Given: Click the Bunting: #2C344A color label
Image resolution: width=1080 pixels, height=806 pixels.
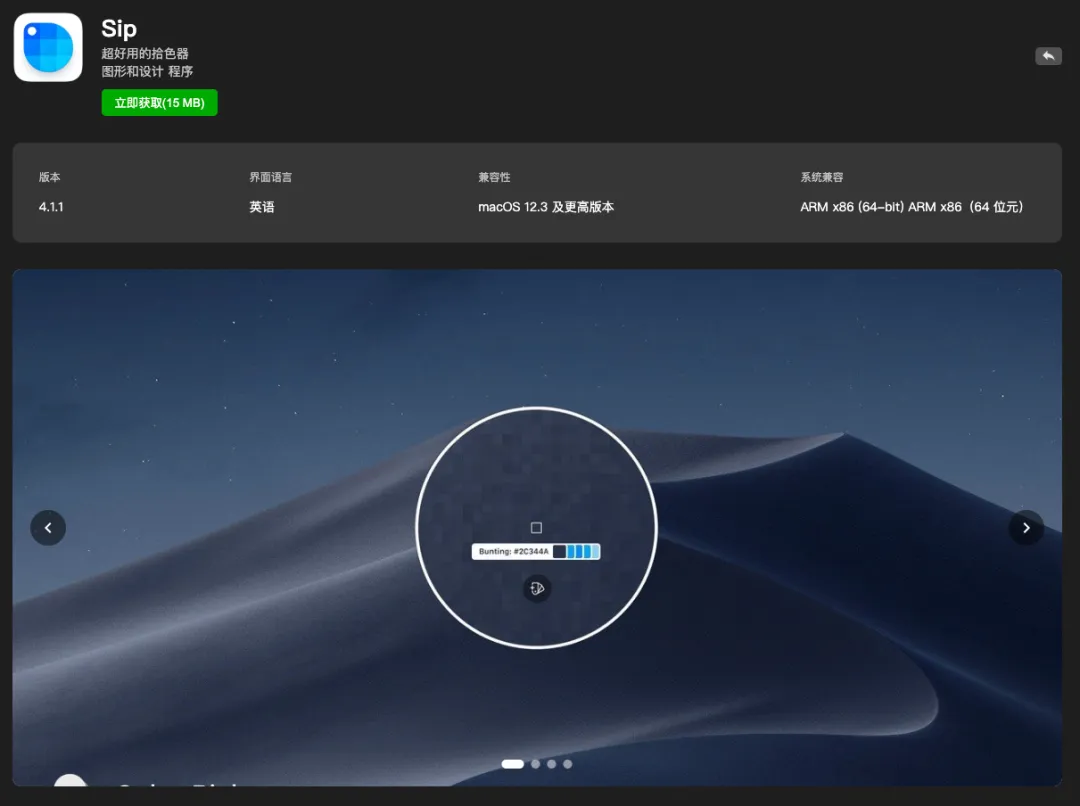Looking at the screenshot, I should 514,551.
